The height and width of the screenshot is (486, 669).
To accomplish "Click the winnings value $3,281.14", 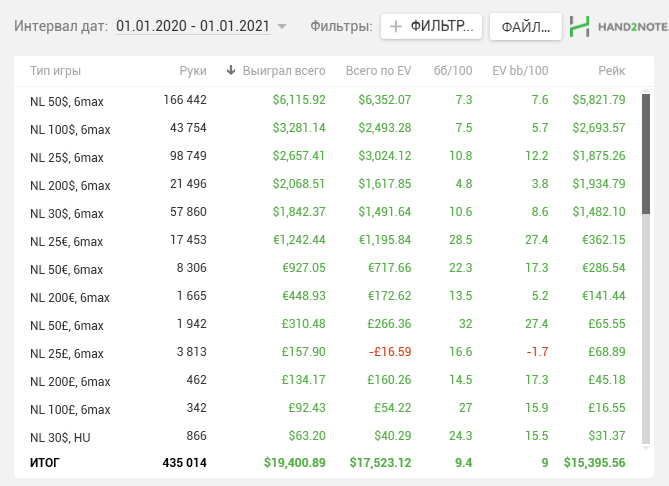I will 299,128.
